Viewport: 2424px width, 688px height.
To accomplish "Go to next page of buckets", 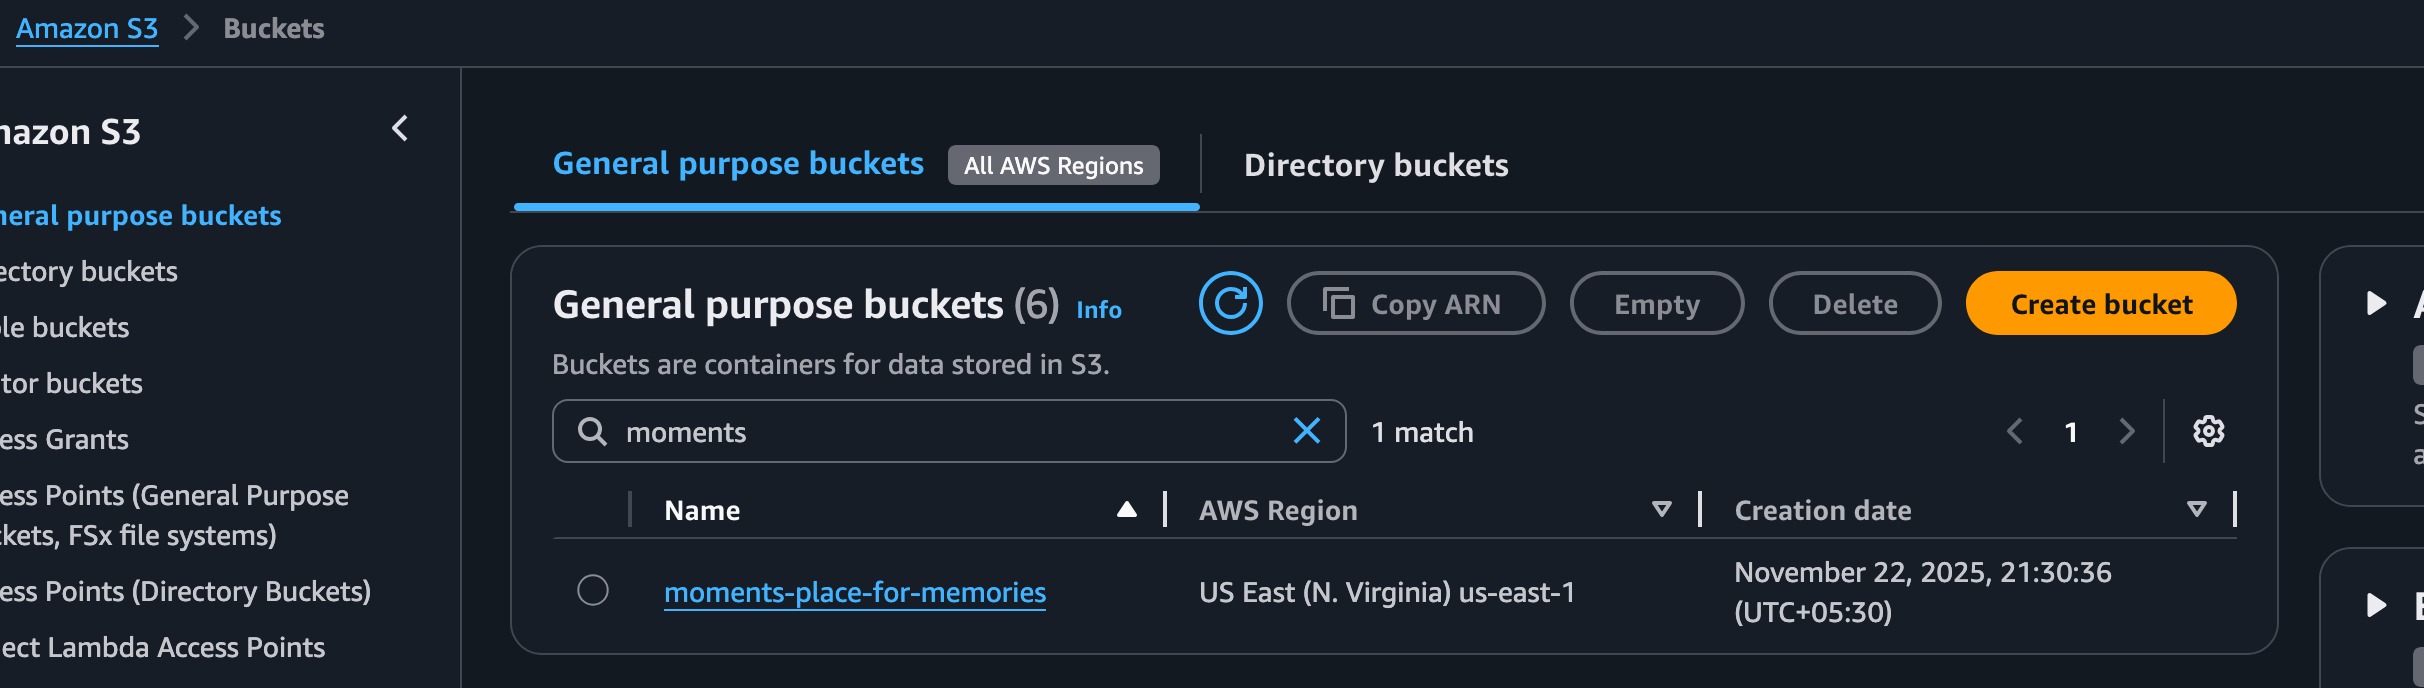I will click(x=2127, y=432).
